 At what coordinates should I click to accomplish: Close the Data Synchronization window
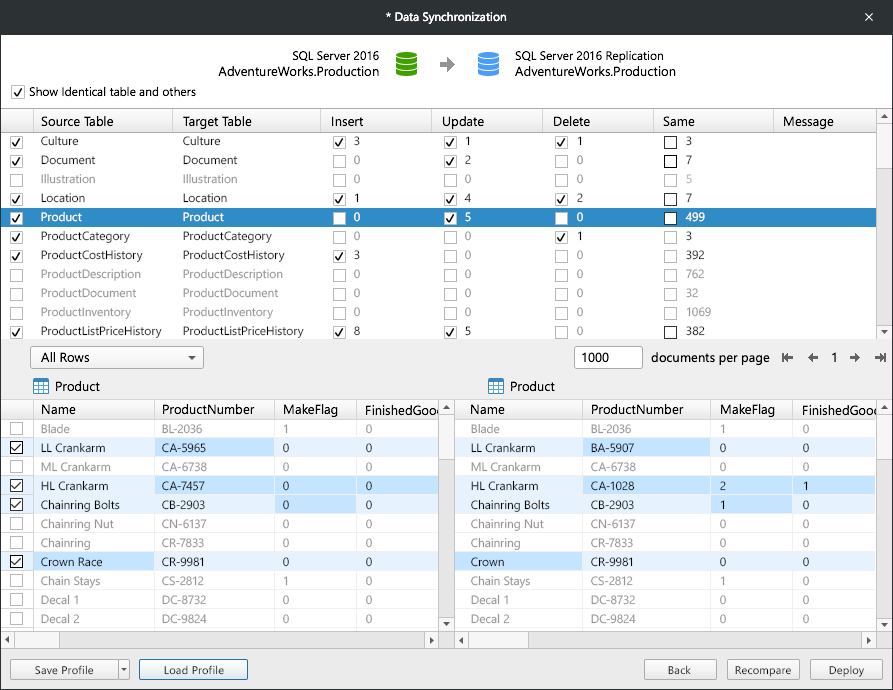coord(869,17)
